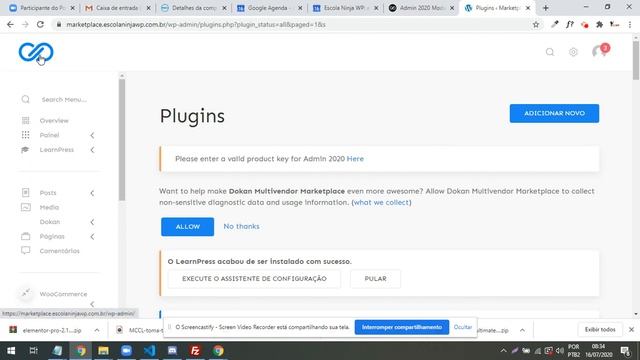
Task: Open Chrome extensions puzzle icon
Action: 599,24
